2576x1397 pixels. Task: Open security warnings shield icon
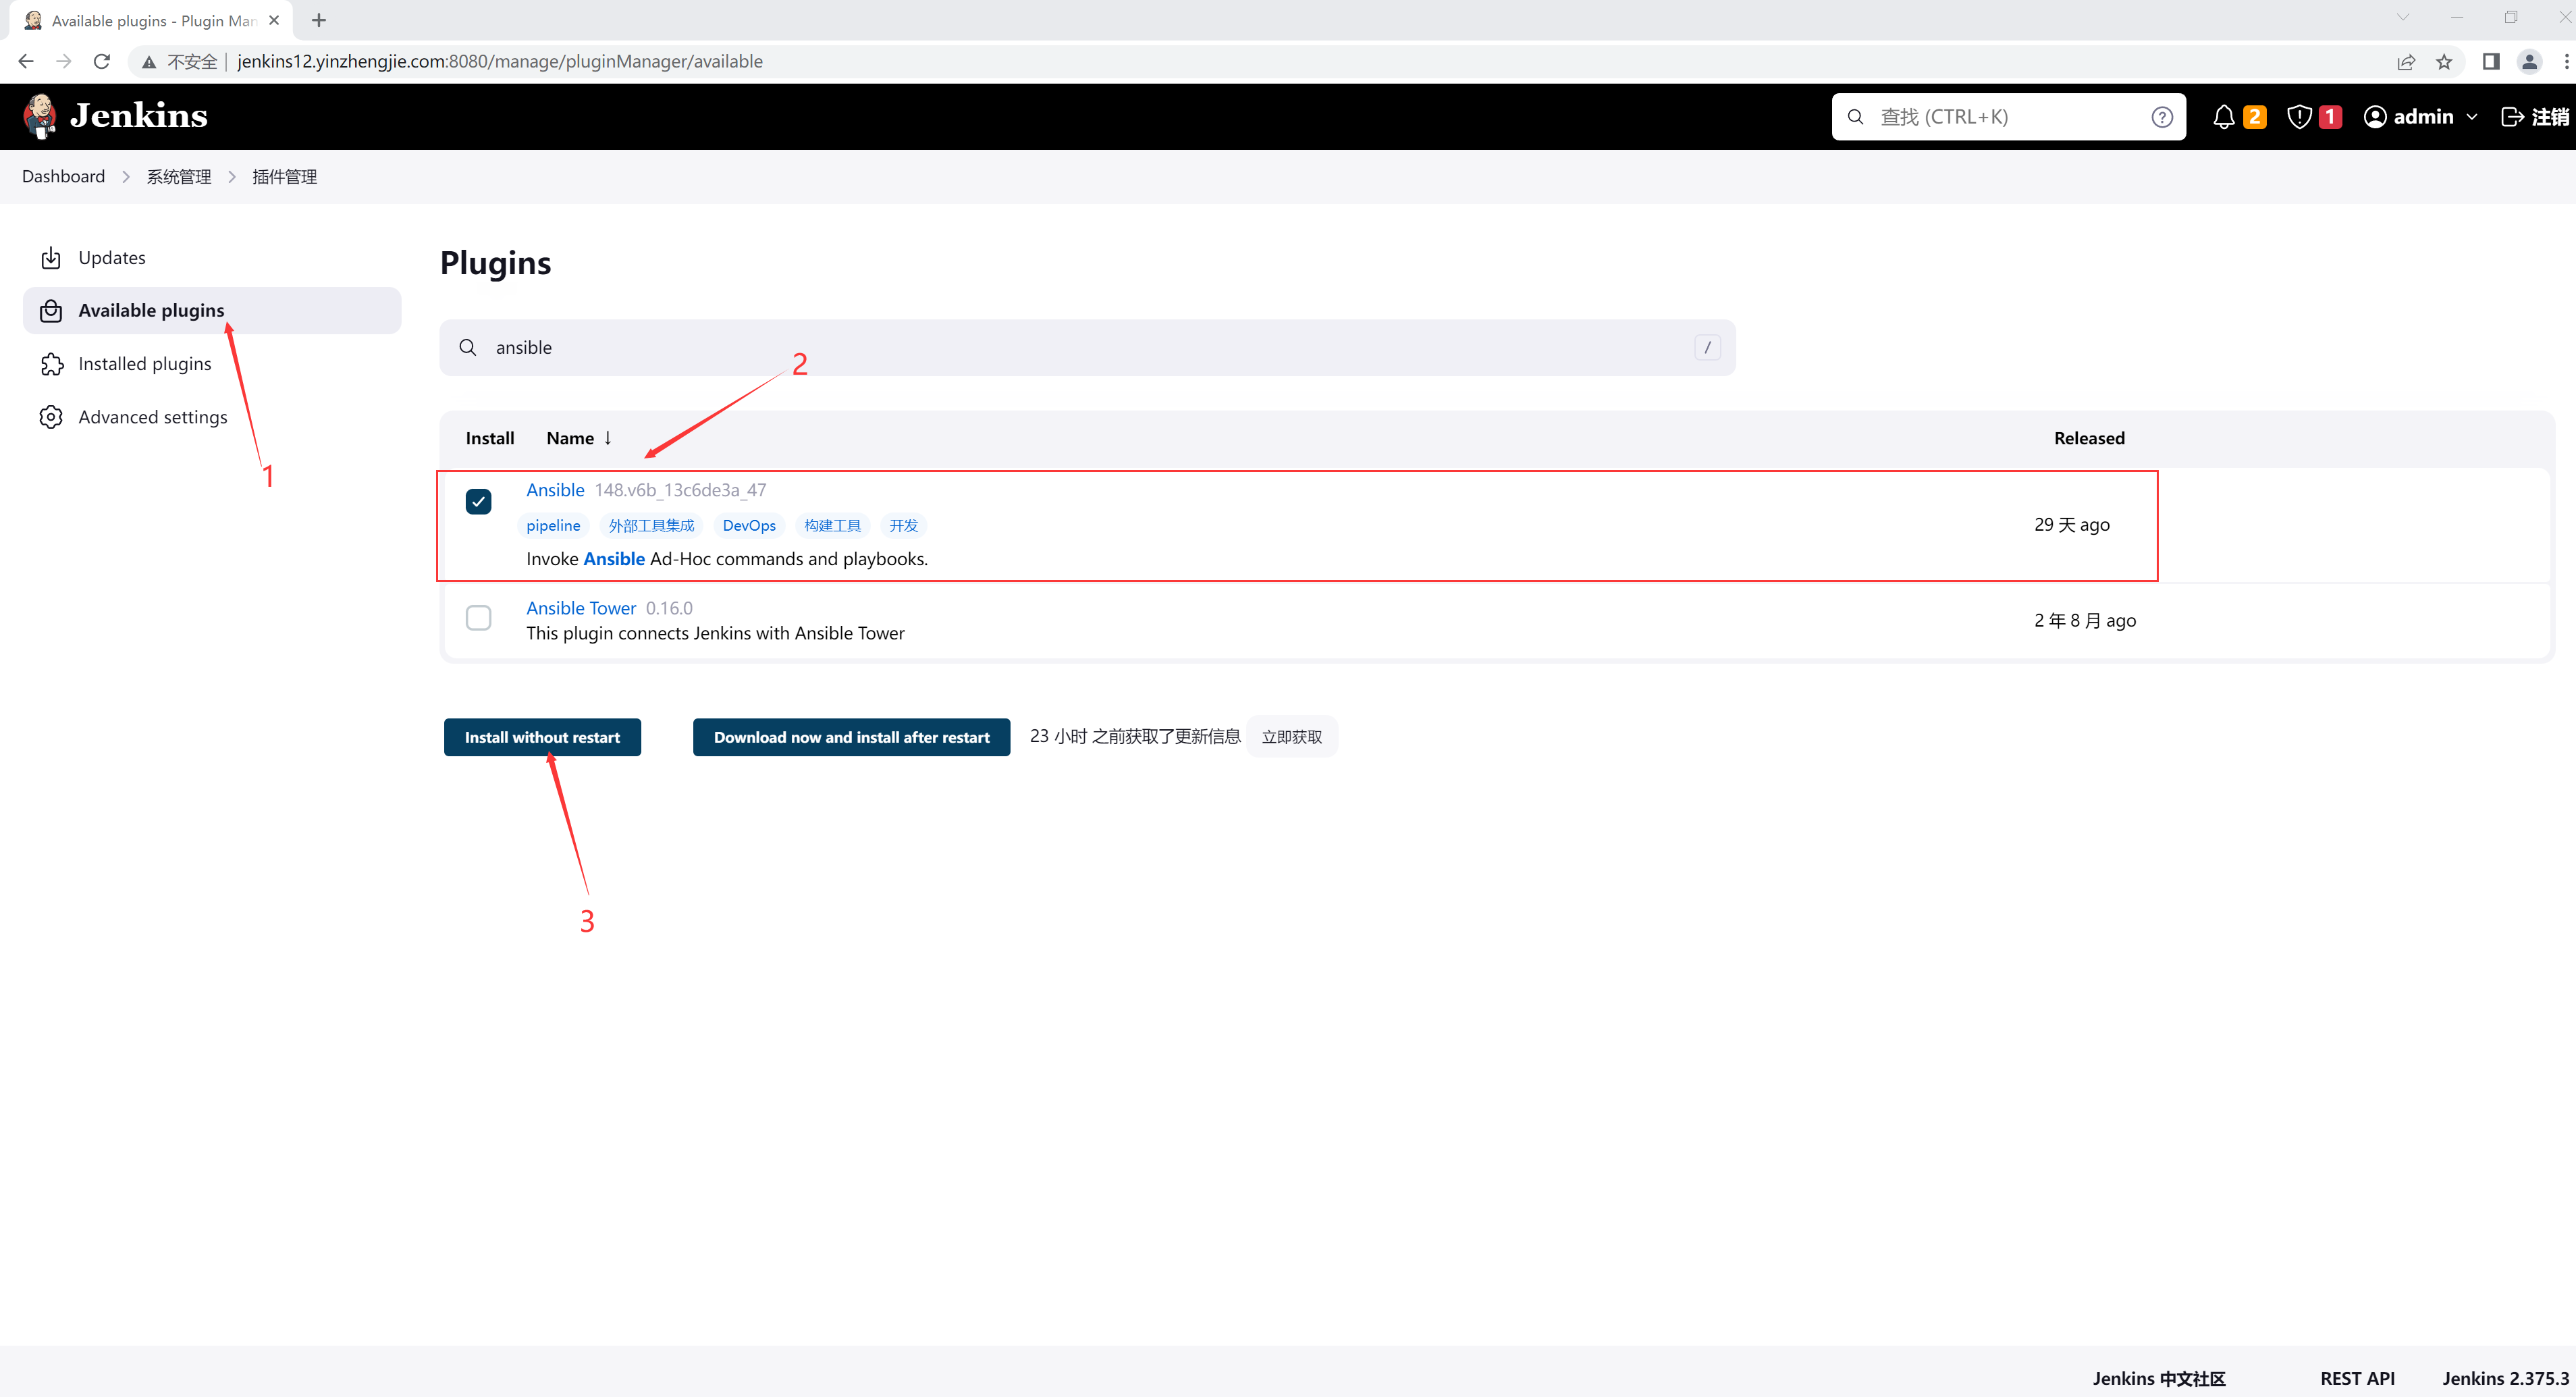click(x=2299, y=117)
